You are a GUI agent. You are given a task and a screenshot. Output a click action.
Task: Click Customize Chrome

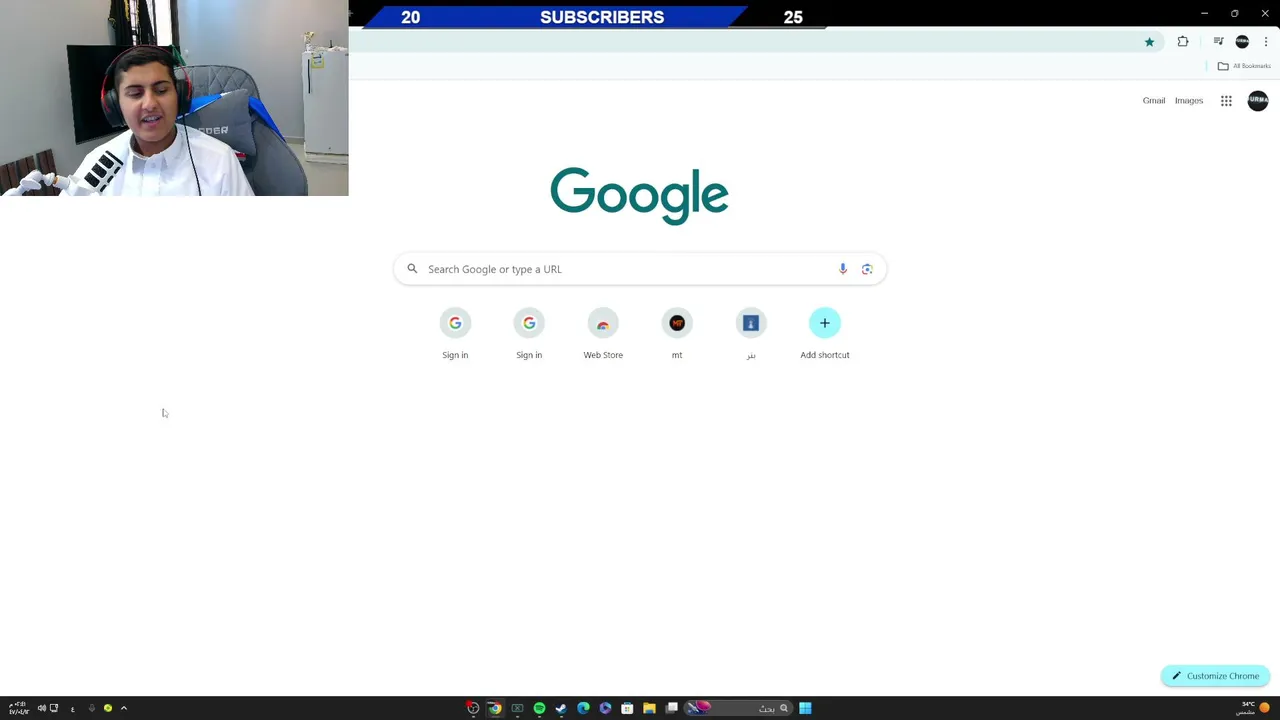pos(1216,676)
